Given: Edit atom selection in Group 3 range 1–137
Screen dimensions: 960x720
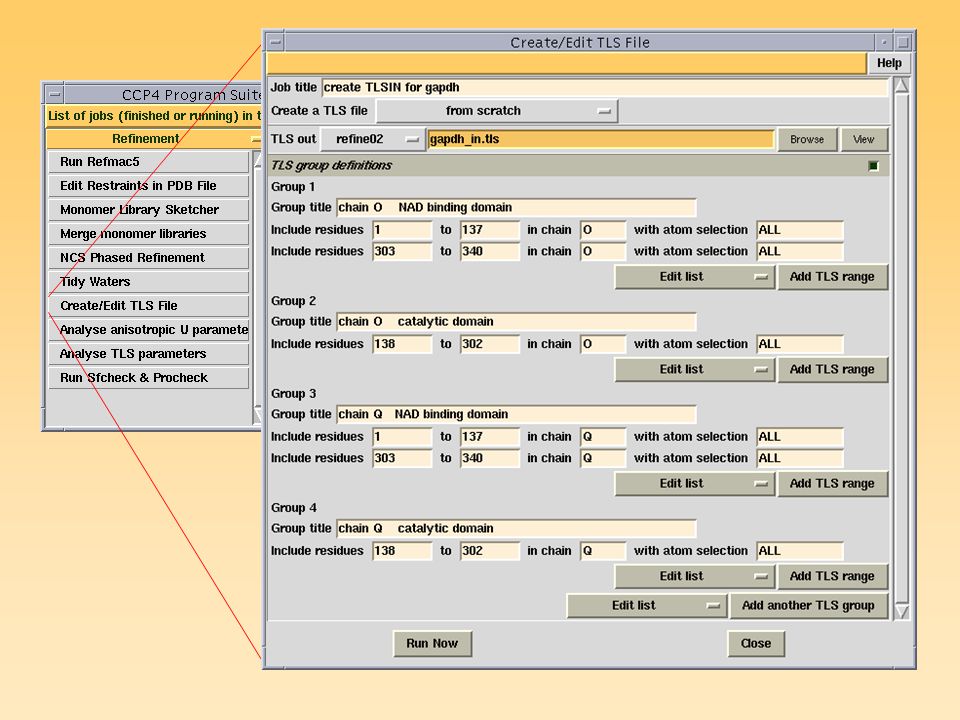Looking at the screenshot, I should [800, 437].
